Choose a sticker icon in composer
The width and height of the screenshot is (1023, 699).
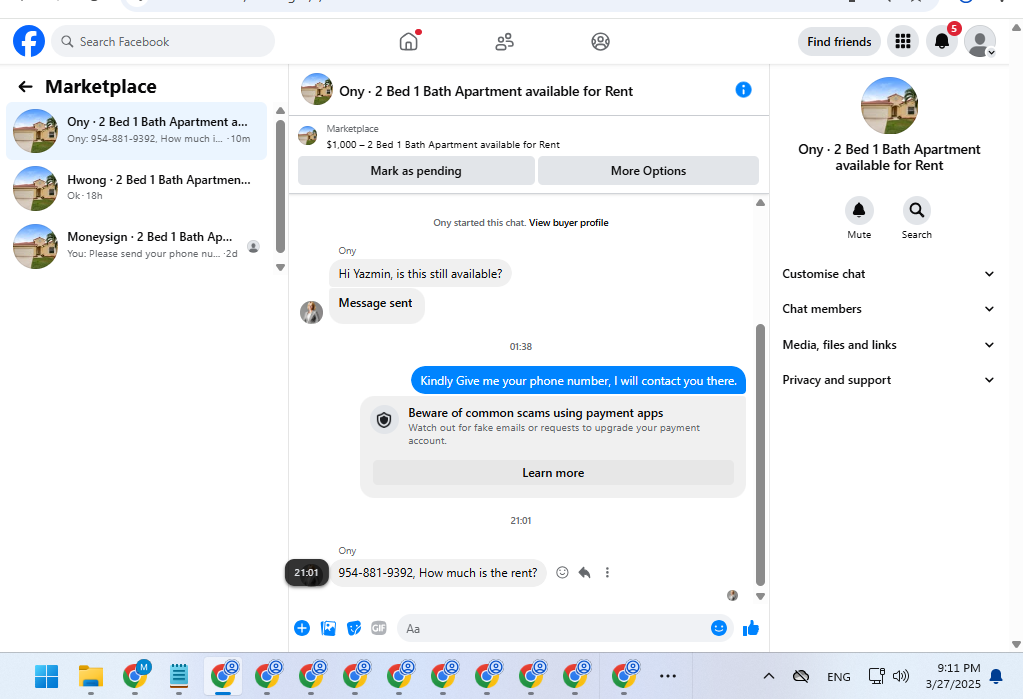tap(354, 629)
